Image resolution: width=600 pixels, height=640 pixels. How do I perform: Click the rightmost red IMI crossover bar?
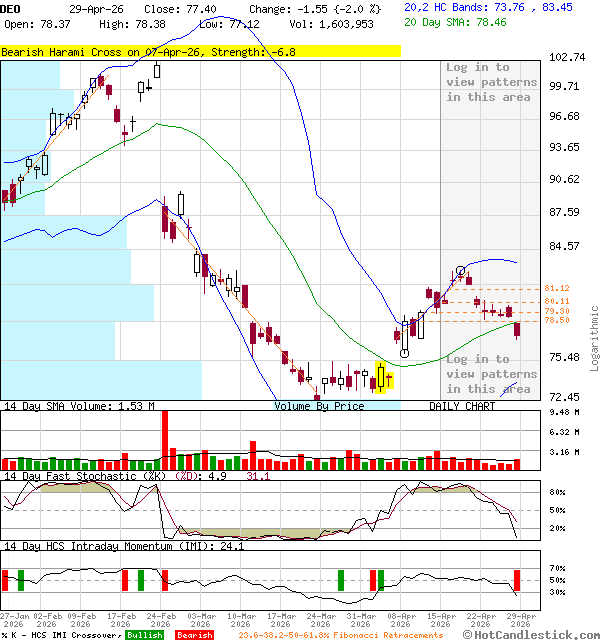tap(517, 580)
